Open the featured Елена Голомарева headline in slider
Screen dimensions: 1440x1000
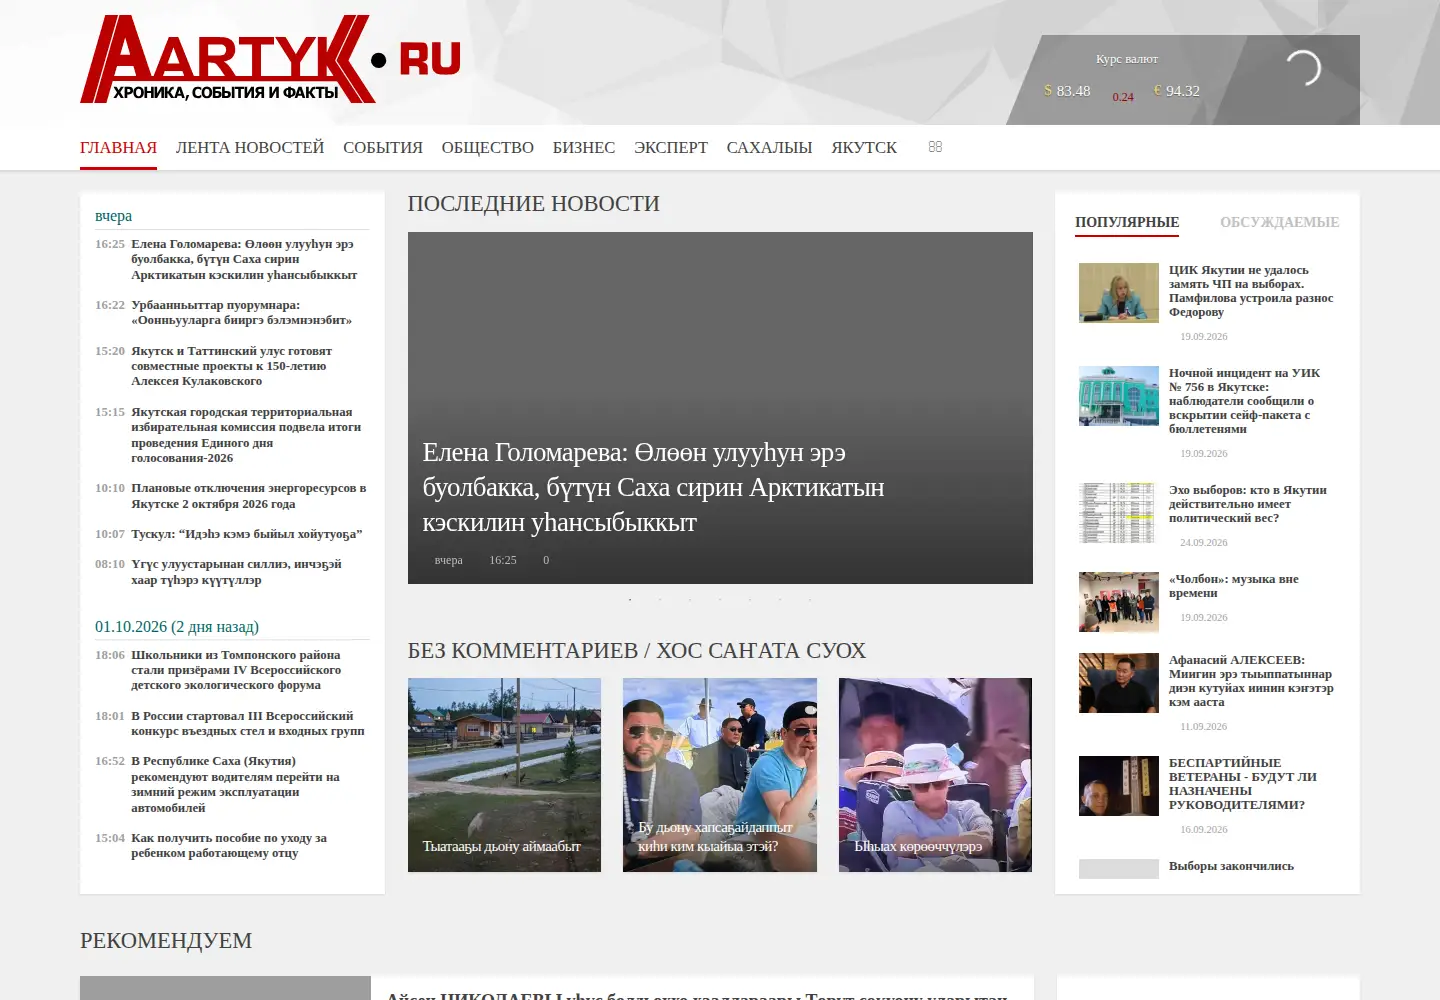click(653, 487)
